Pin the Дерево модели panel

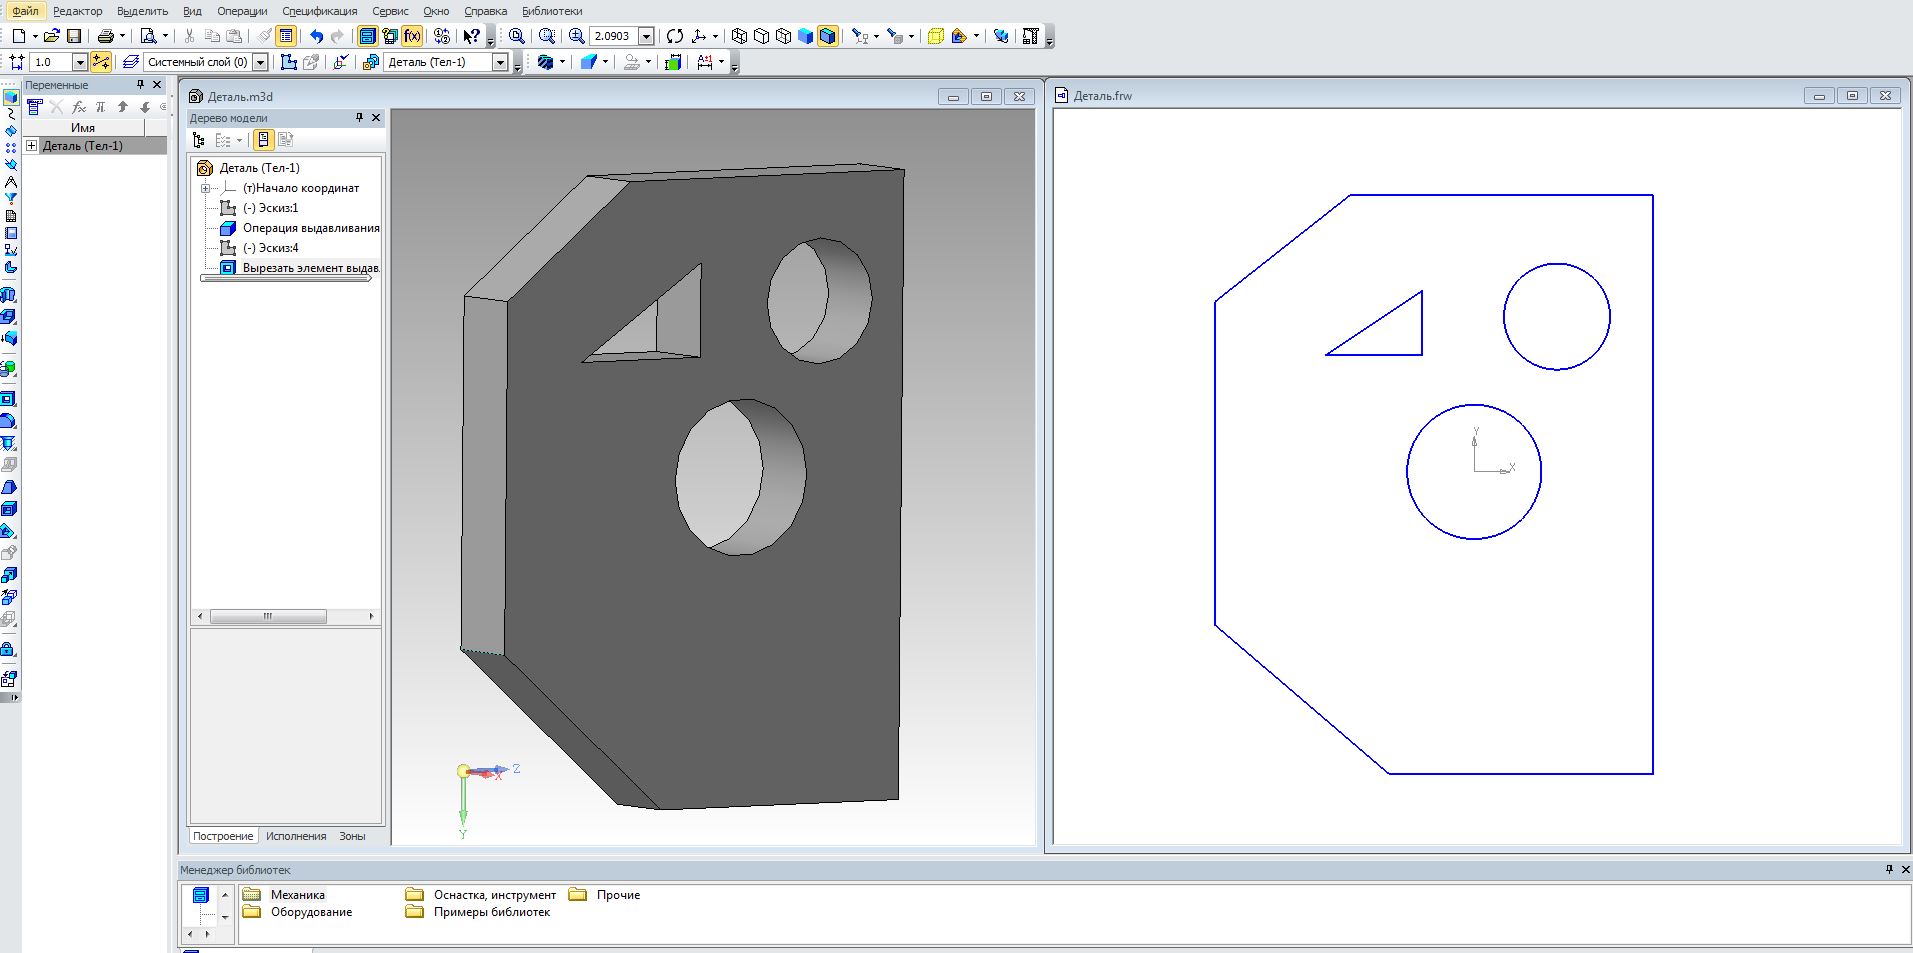359,118
